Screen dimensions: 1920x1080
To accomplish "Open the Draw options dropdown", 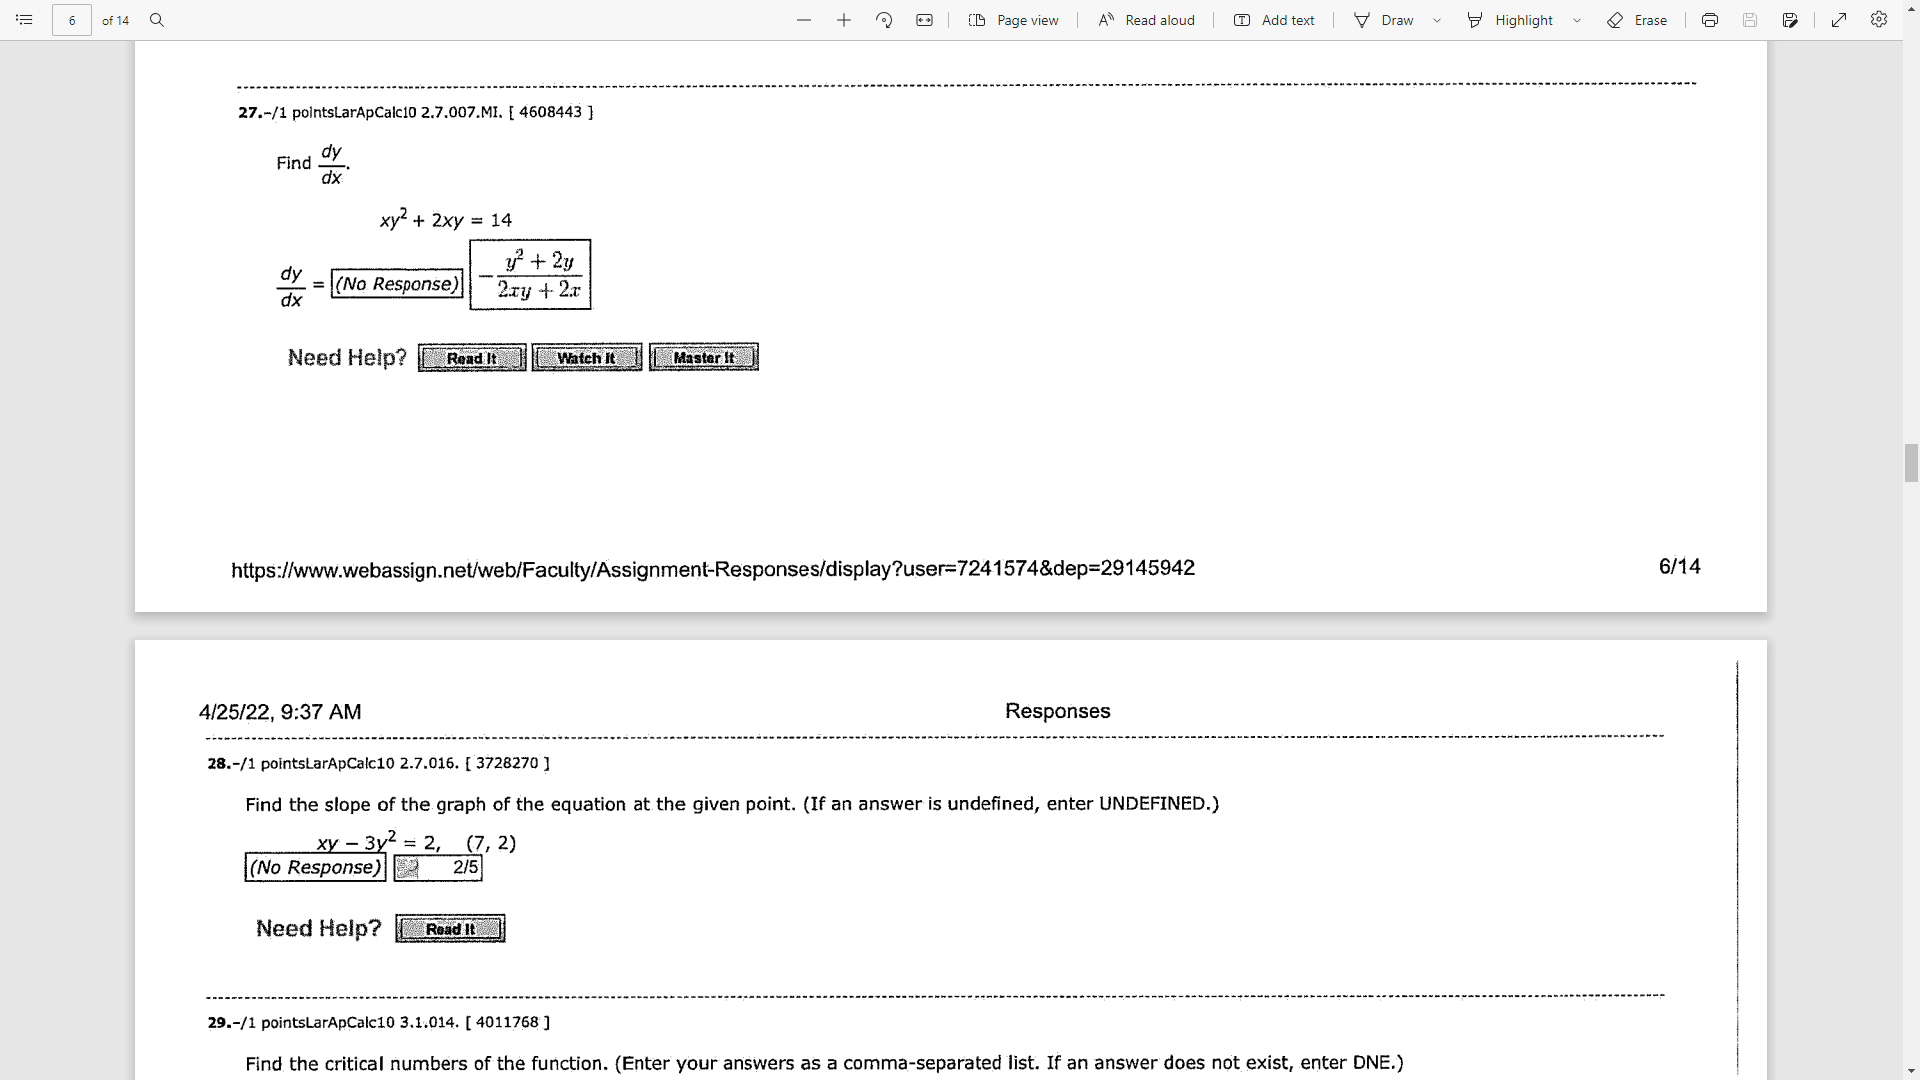I will click(x=1436, y=20).
